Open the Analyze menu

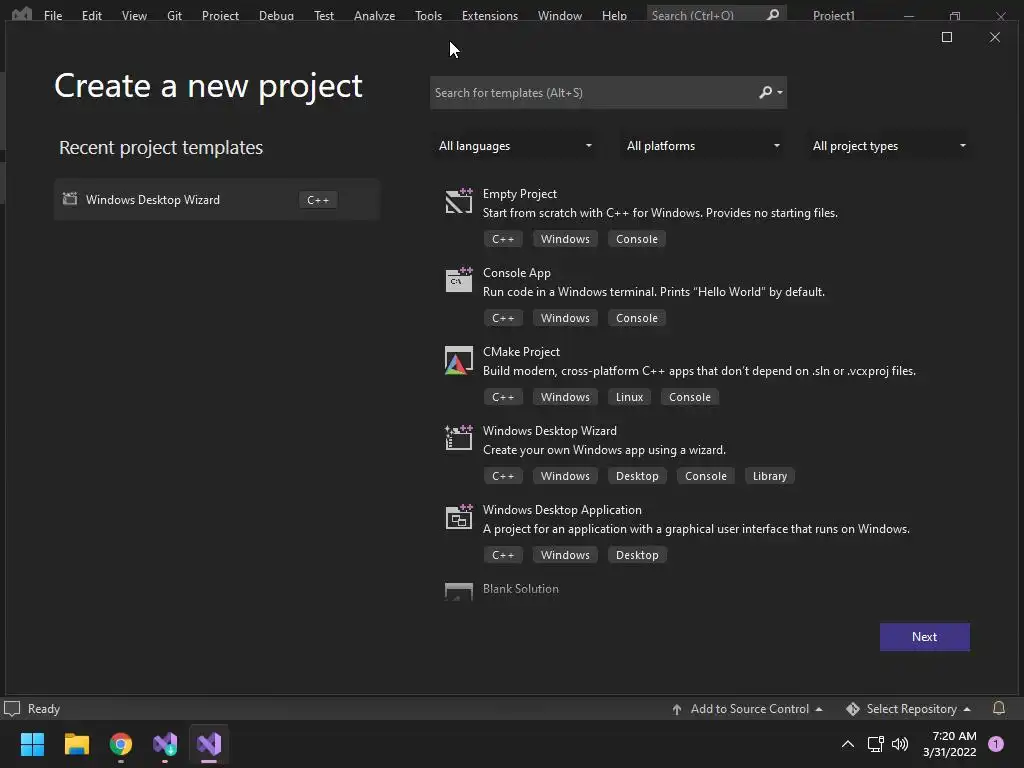(x=374, y=15)
